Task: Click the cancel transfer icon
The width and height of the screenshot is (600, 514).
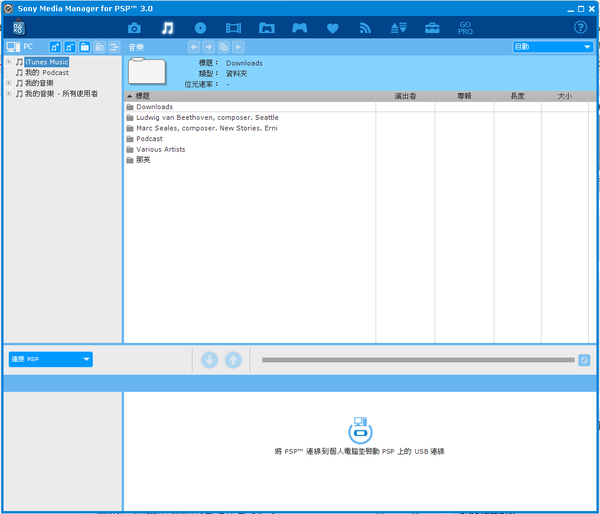Action: tap(584, 360)
